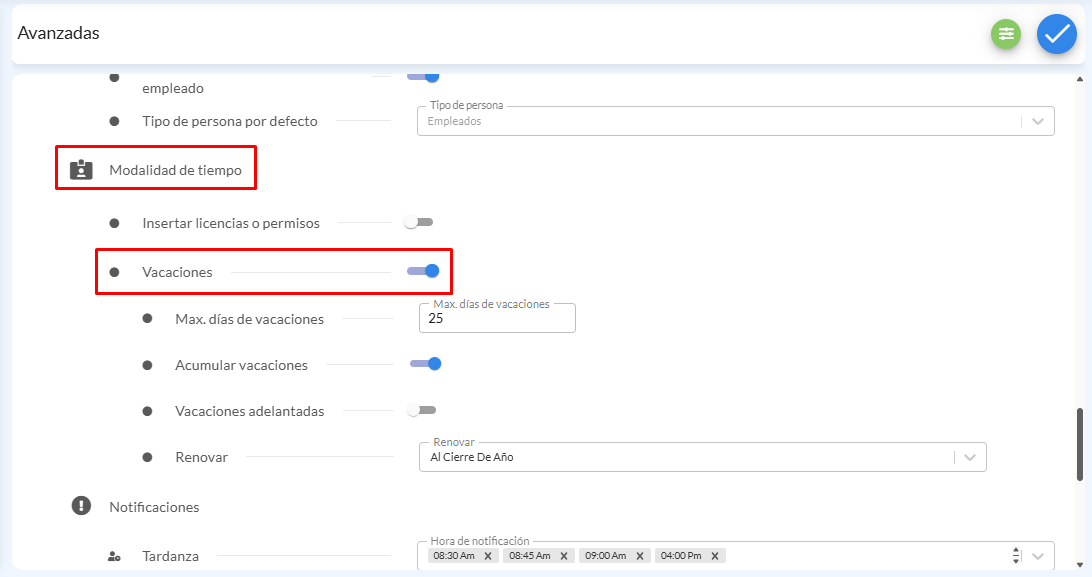
Task: Delete the 09:00 Am time chip
Action: tap(640, 556)
